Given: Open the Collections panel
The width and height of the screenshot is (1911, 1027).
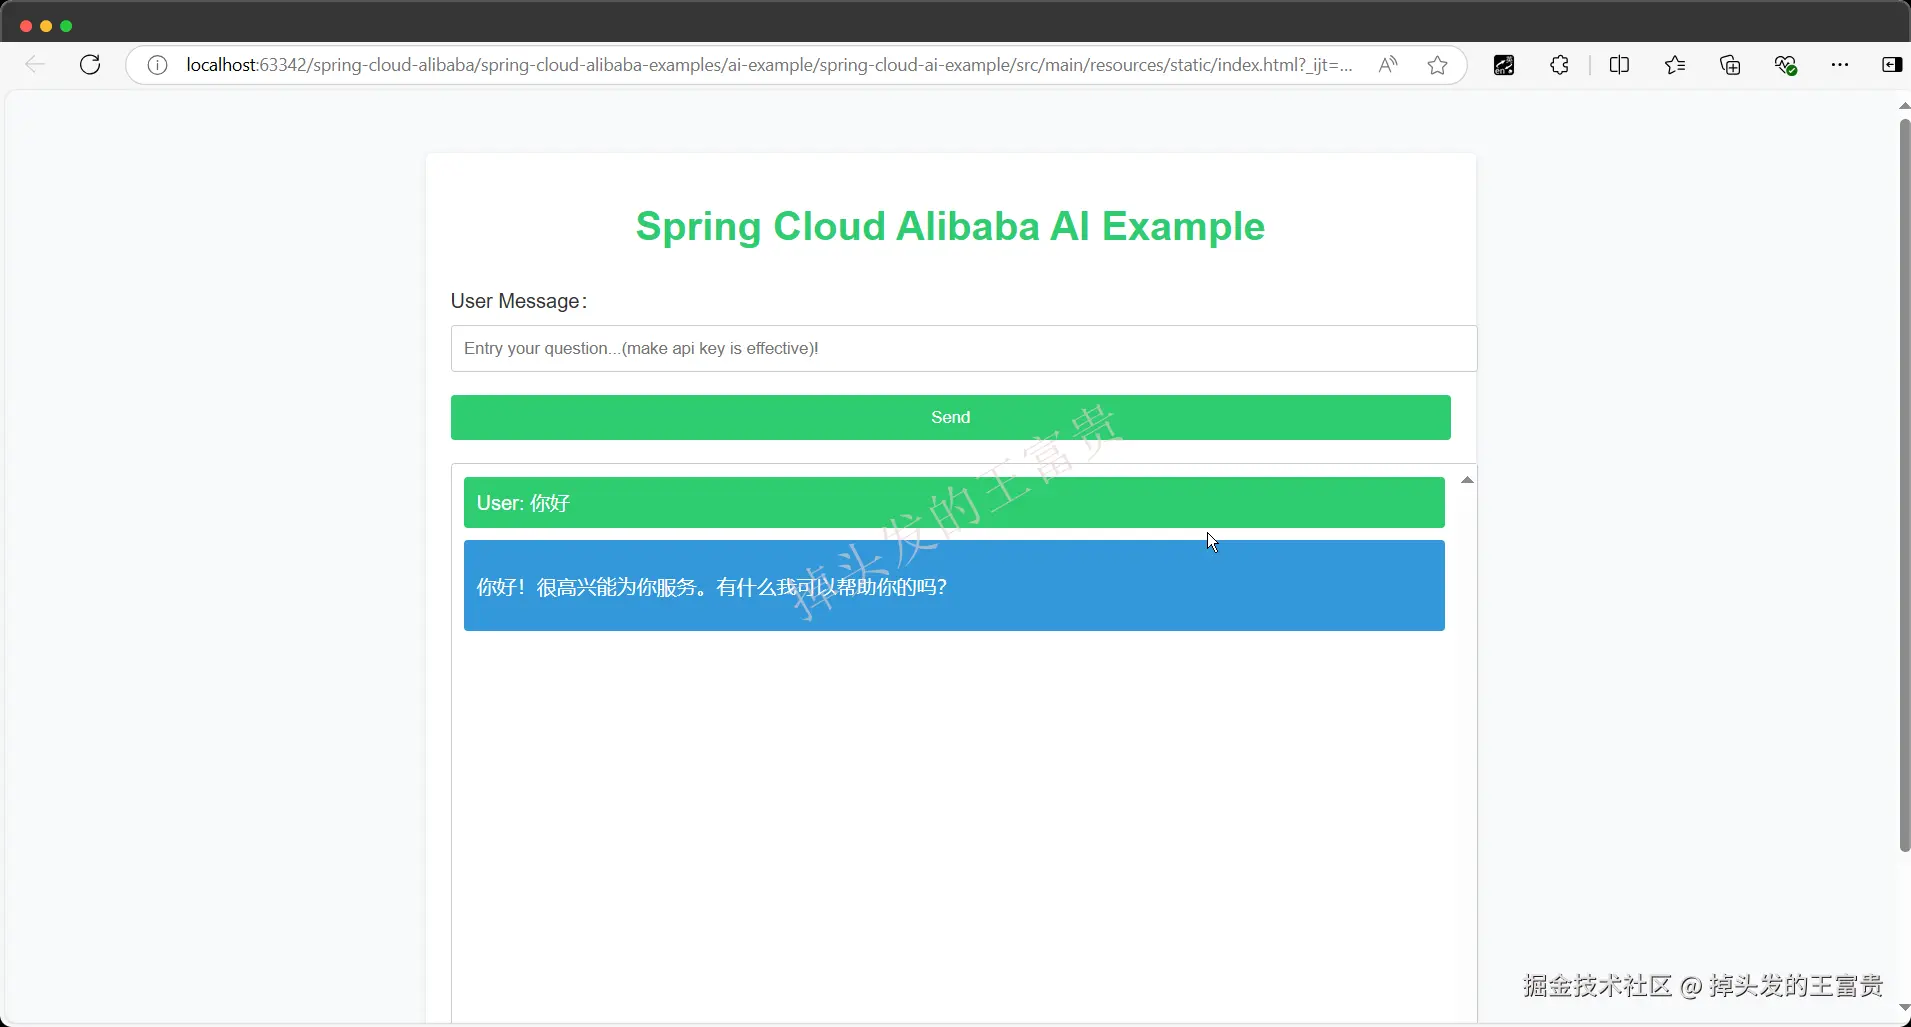Looking at the screenshot, I should 1730,65.
